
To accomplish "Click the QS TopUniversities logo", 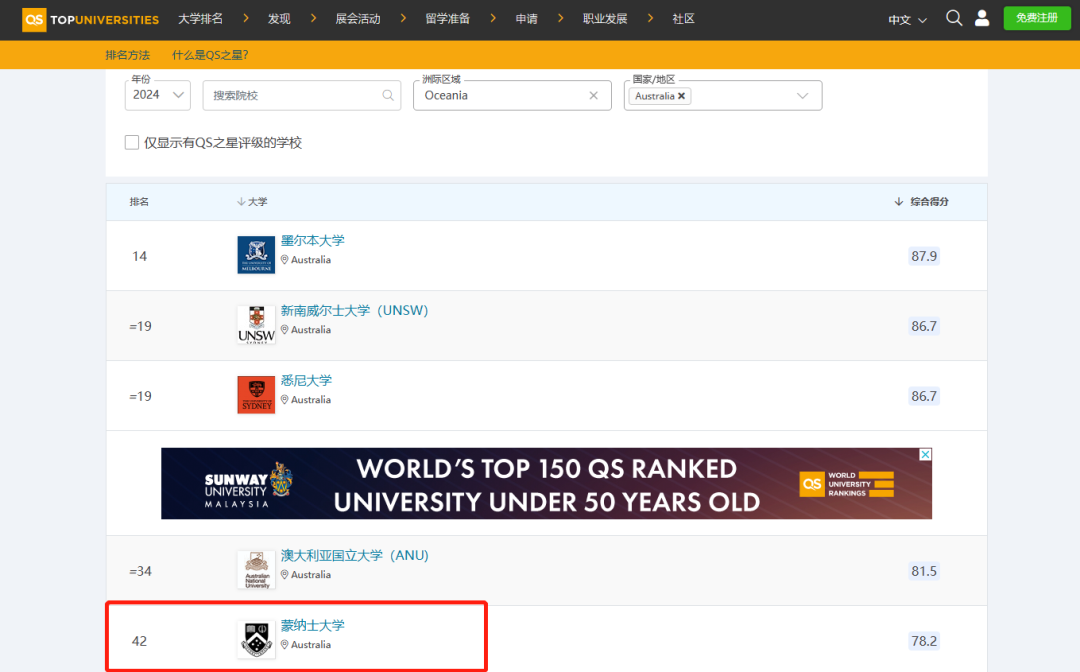I will [x=90, y=19].
